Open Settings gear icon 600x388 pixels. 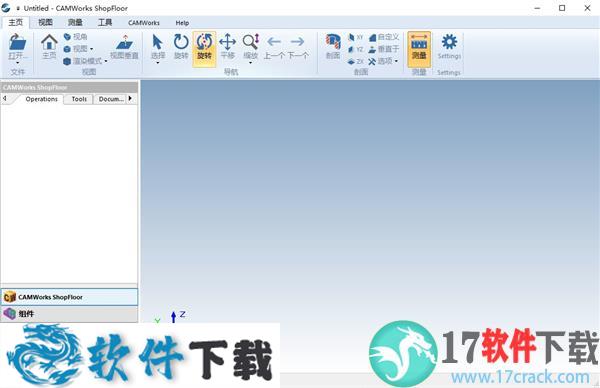click(449, 47)
